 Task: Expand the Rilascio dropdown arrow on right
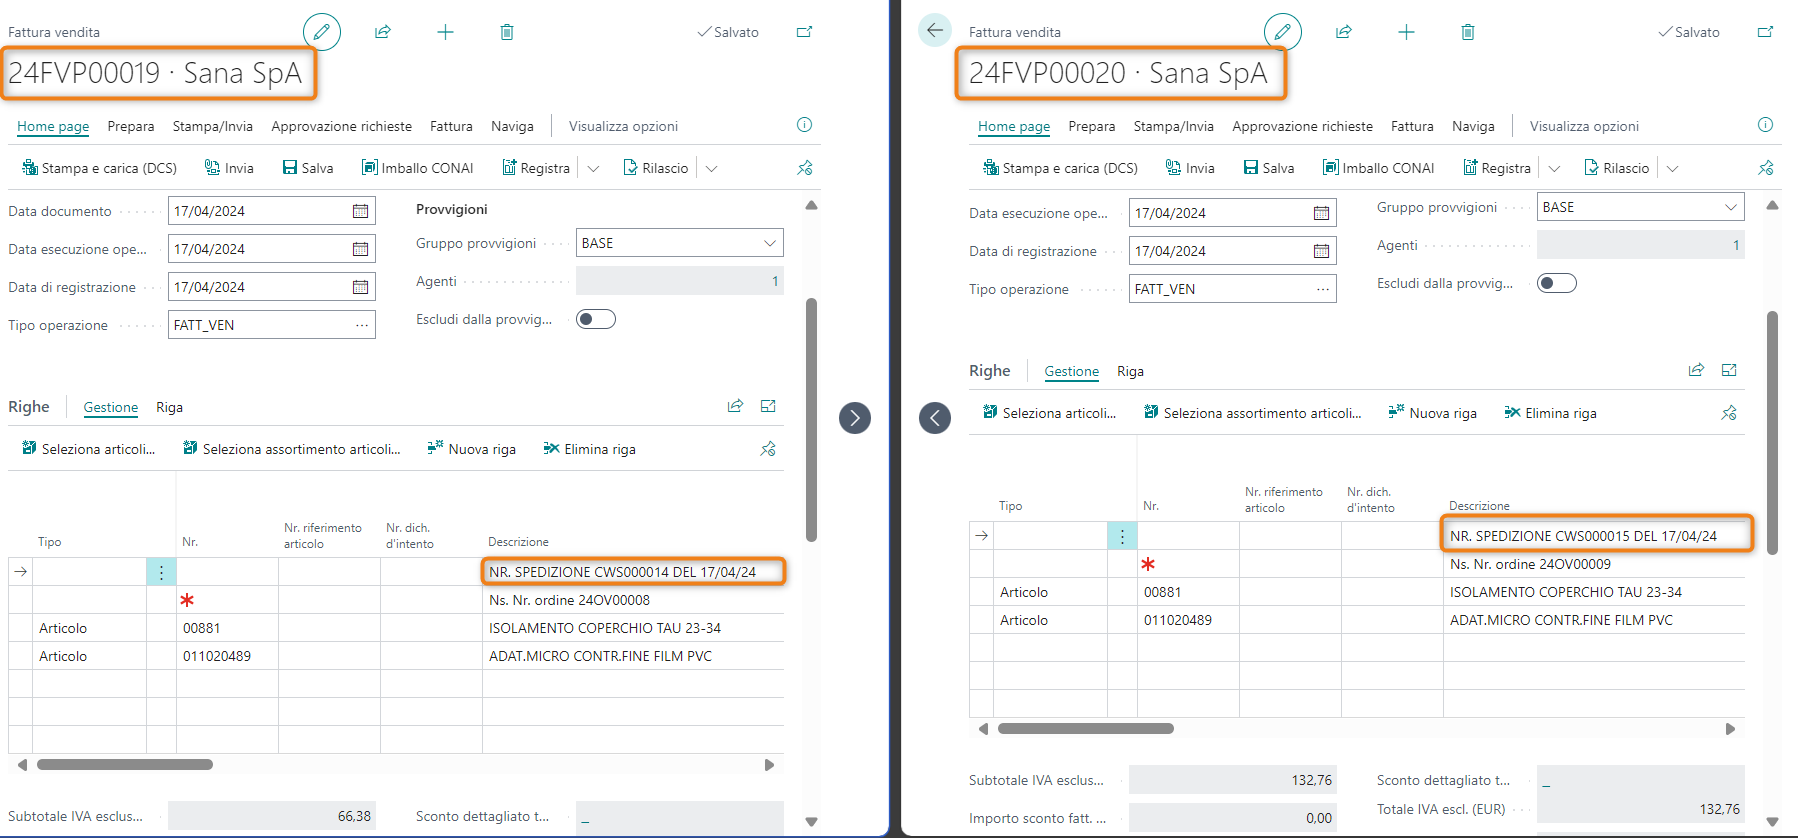pyautogui.click(x=1672, y=169)
